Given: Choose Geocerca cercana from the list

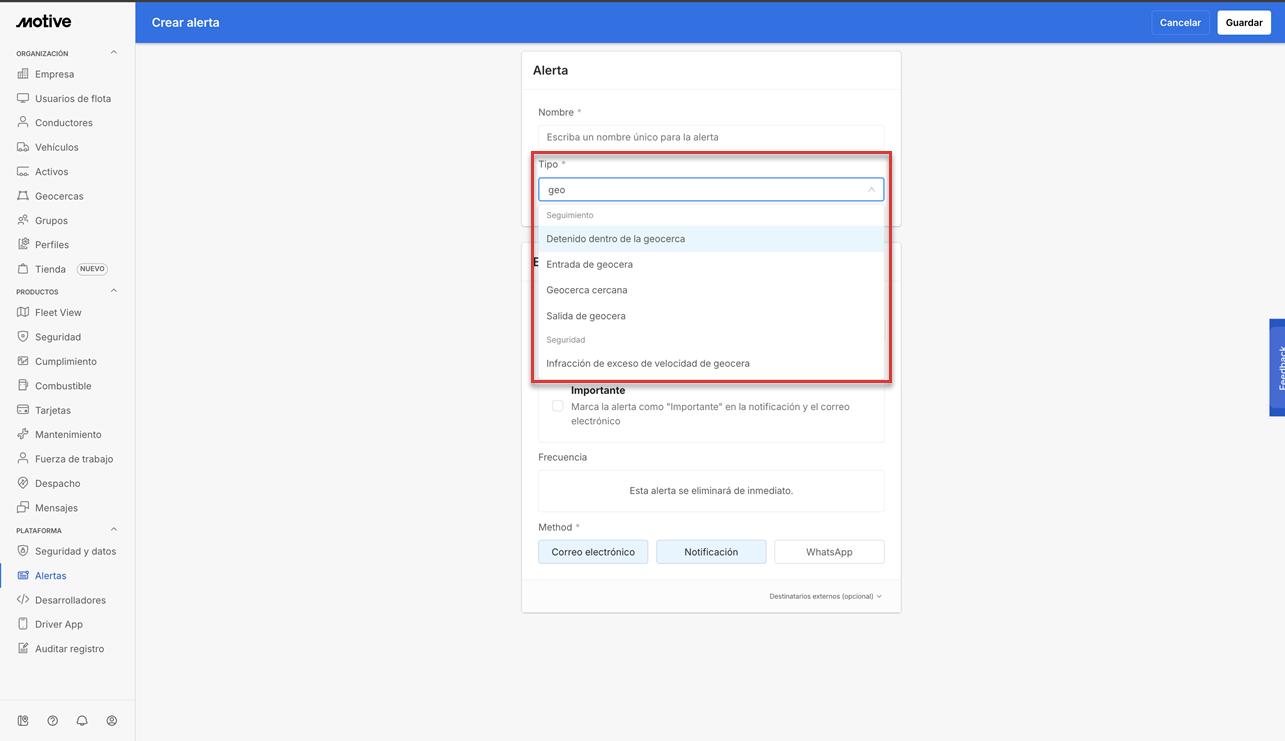Looking at the screenshot, I should 586,290.
